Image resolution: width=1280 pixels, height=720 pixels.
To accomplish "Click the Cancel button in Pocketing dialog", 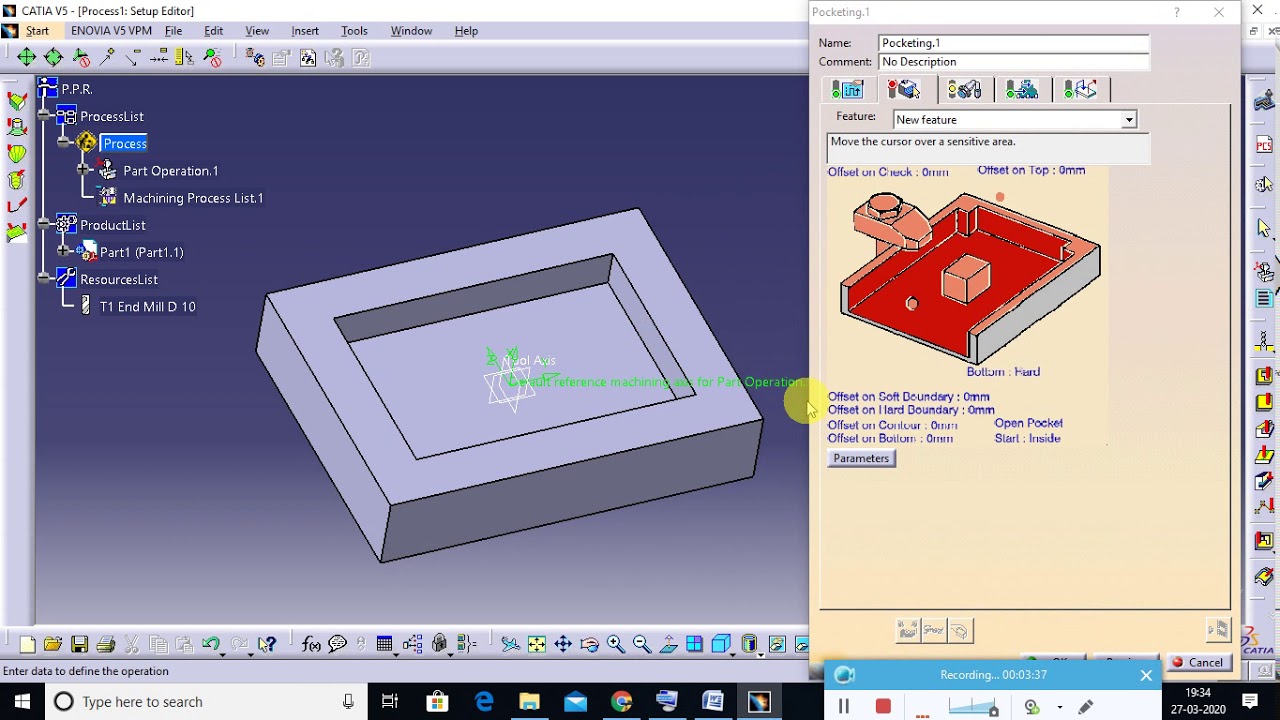I will click(x=1197, y=662).
